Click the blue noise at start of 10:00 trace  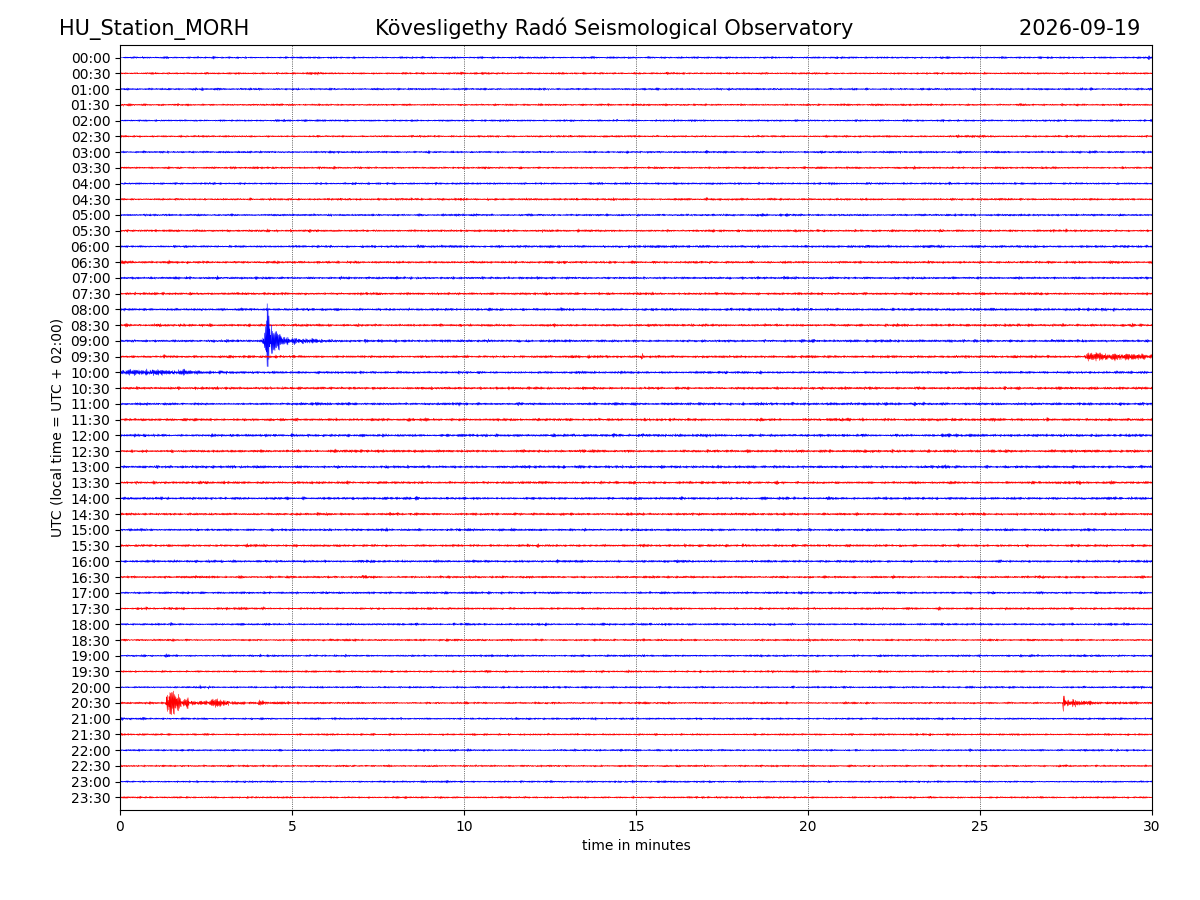160,372
